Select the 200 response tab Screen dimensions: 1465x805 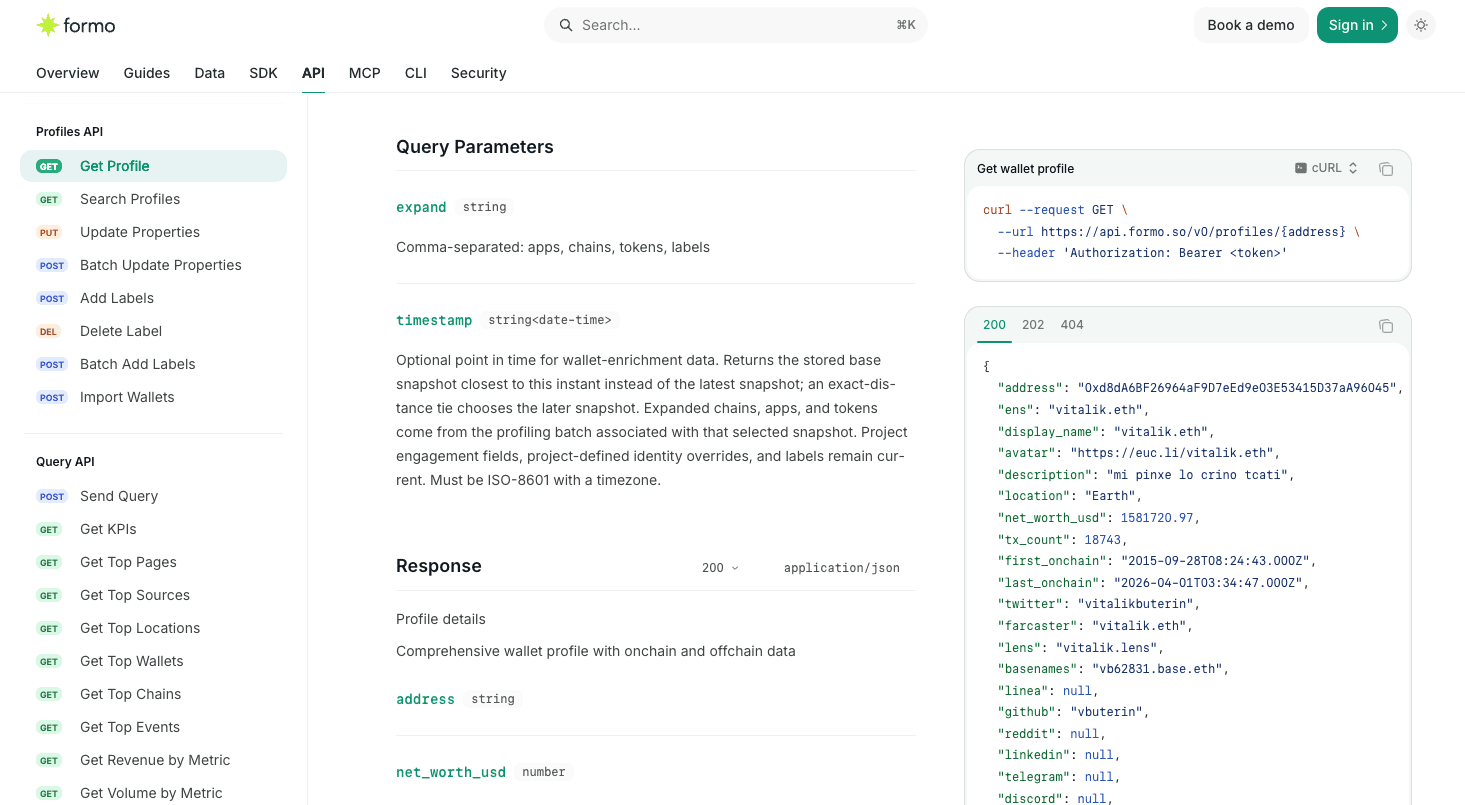pyautogui.click(x=994, y=325)
